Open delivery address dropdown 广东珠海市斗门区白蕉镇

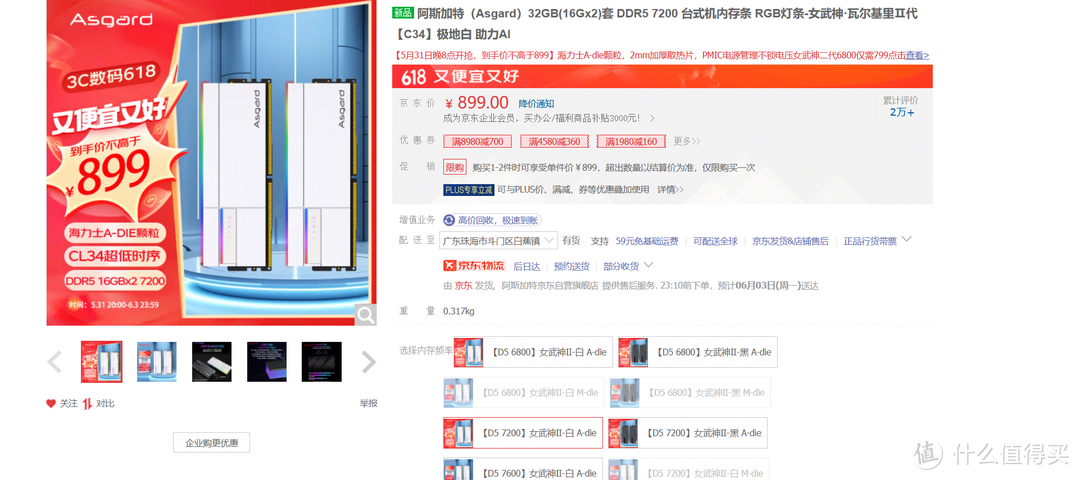[498, 240]
